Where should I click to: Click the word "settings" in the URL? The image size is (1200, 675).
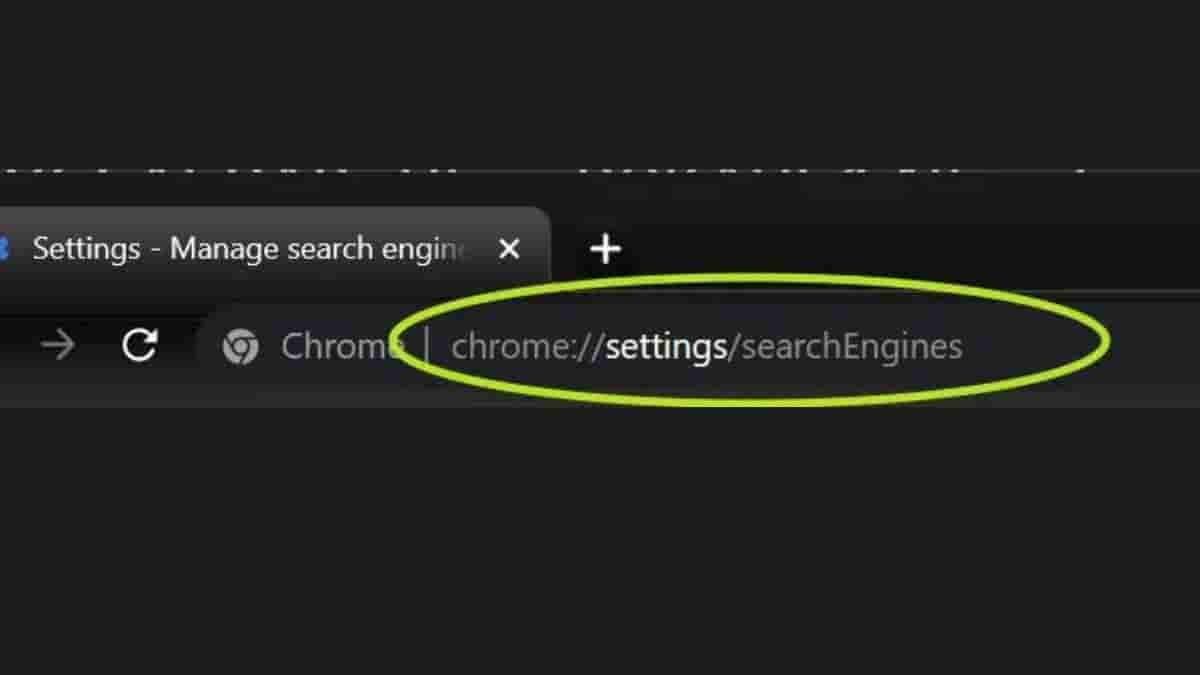coord(666,347)
